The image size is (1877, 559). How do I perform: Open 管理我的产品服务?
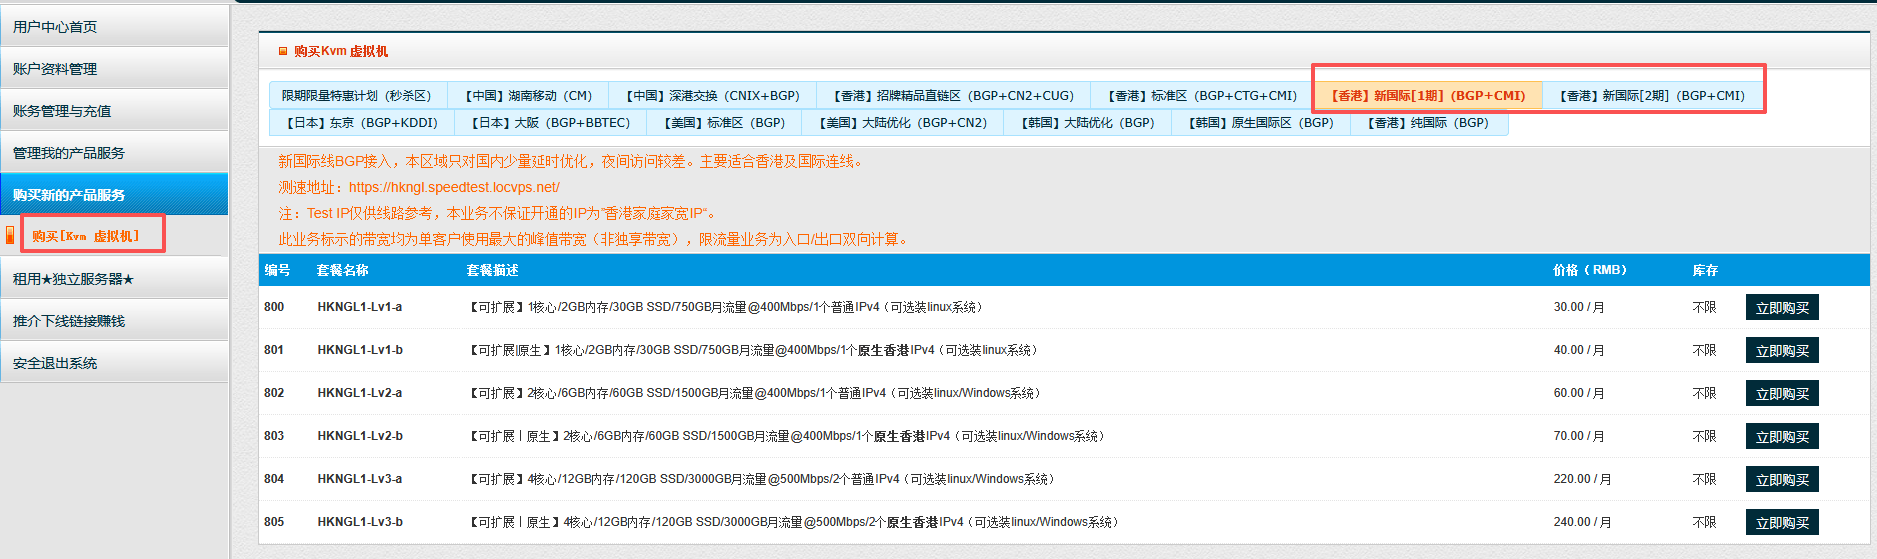tap(114, 152)
